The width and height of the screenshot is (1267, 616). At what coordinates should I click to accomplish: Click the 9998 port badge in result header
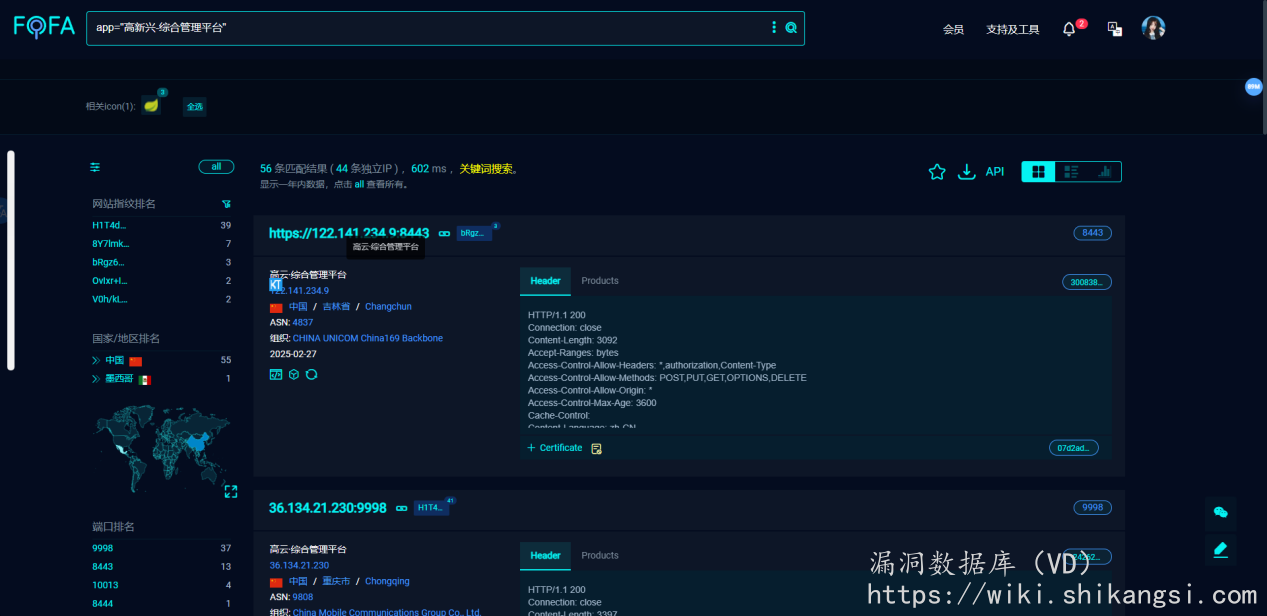coord(1093,508)
